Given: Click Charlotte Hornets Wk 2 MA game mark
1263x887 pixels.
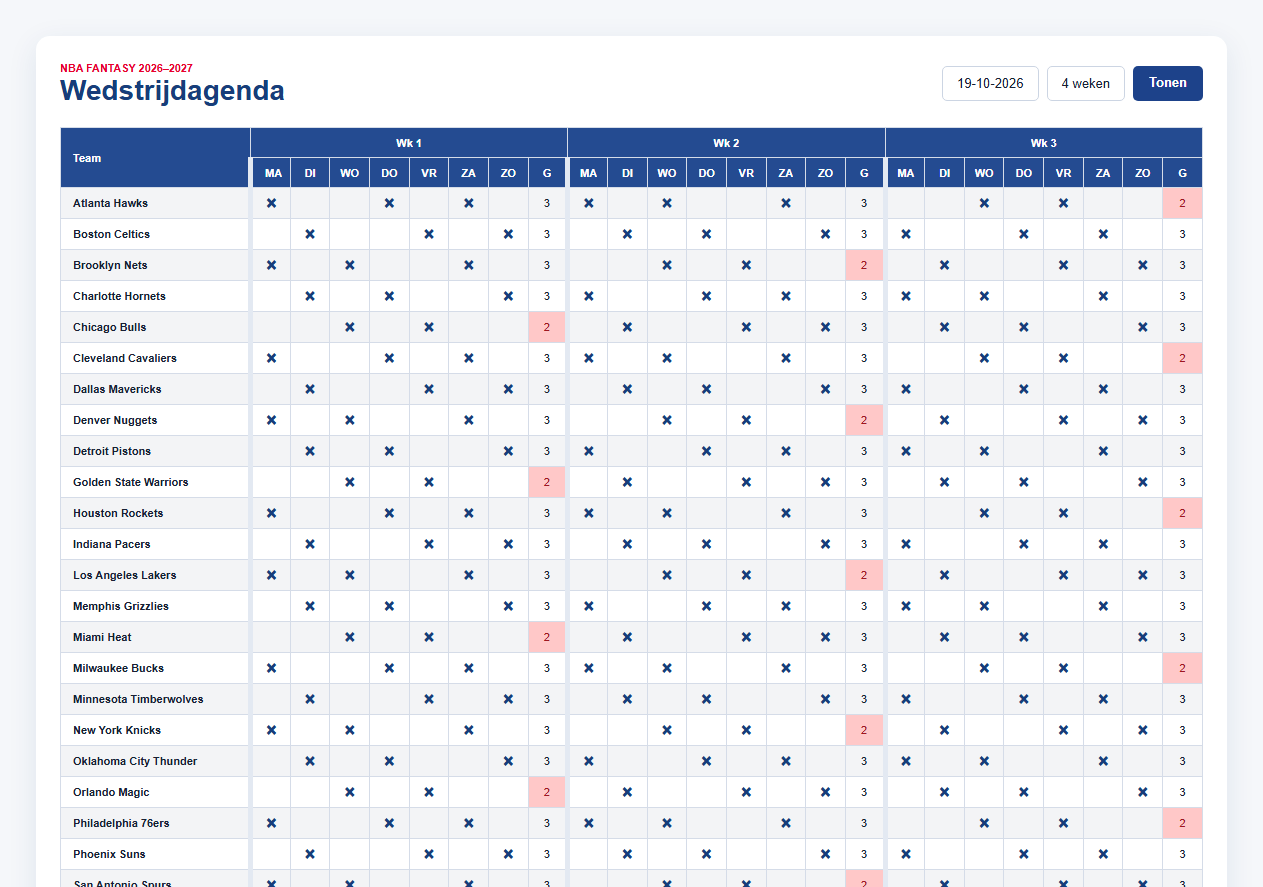Looking at the screenshot, I should 588,296.
